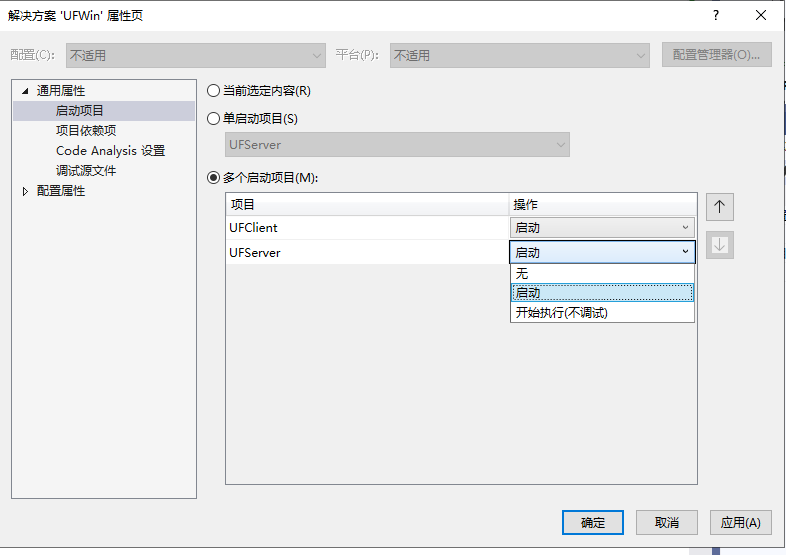This screenshot has height=555, width=786.
Task: Click the move up arrow button
Action: pyautogui.click(x=719, y=207)
